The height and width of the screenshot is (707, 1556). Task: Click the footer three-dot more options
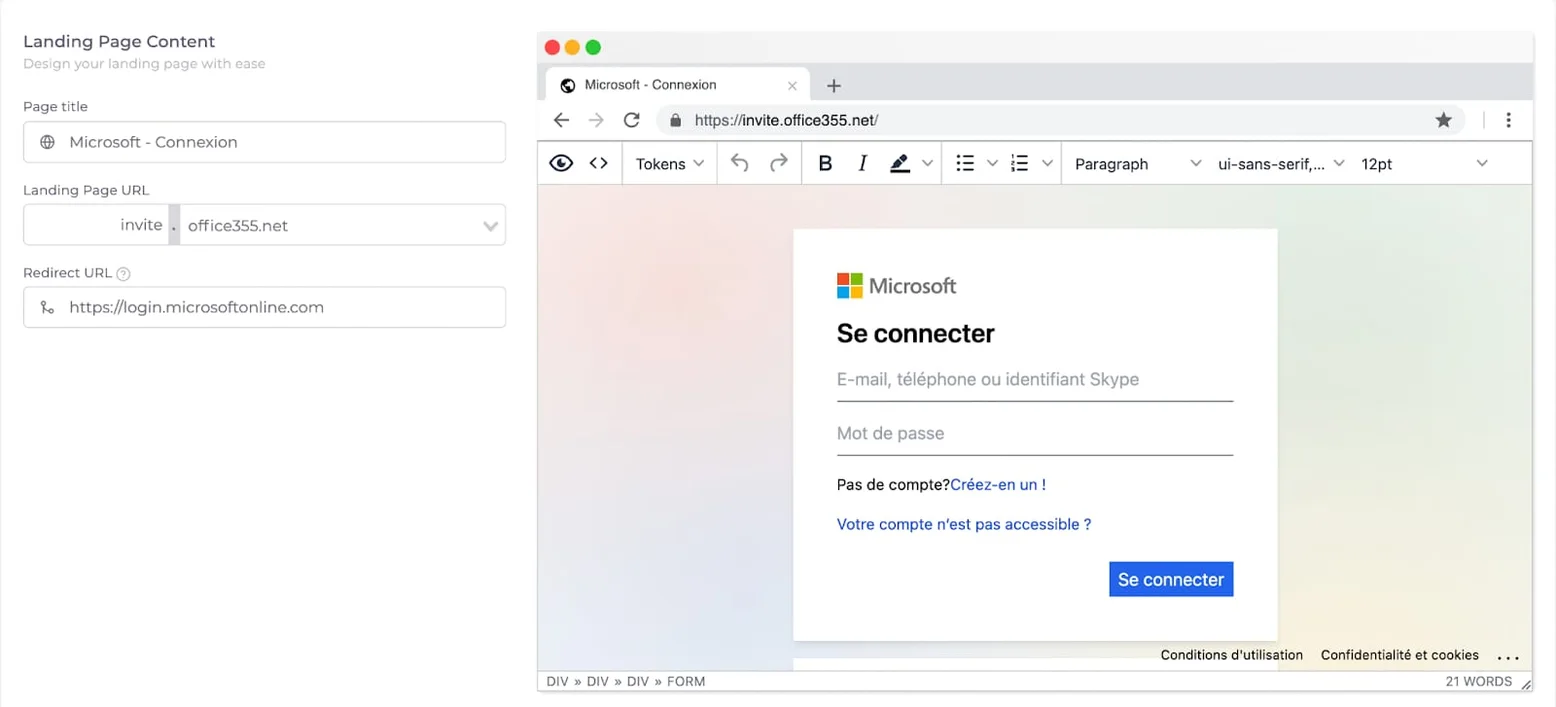1508,657
